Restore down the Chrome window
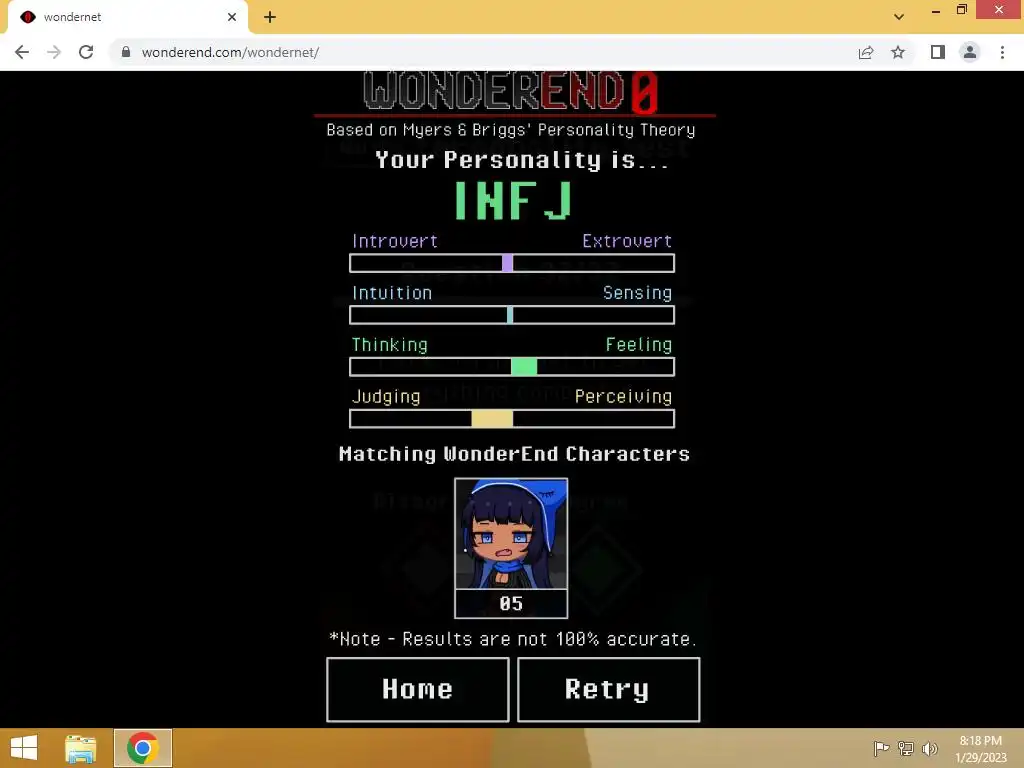Screen dimensions: 1024x768 click(x=962, y=10)
